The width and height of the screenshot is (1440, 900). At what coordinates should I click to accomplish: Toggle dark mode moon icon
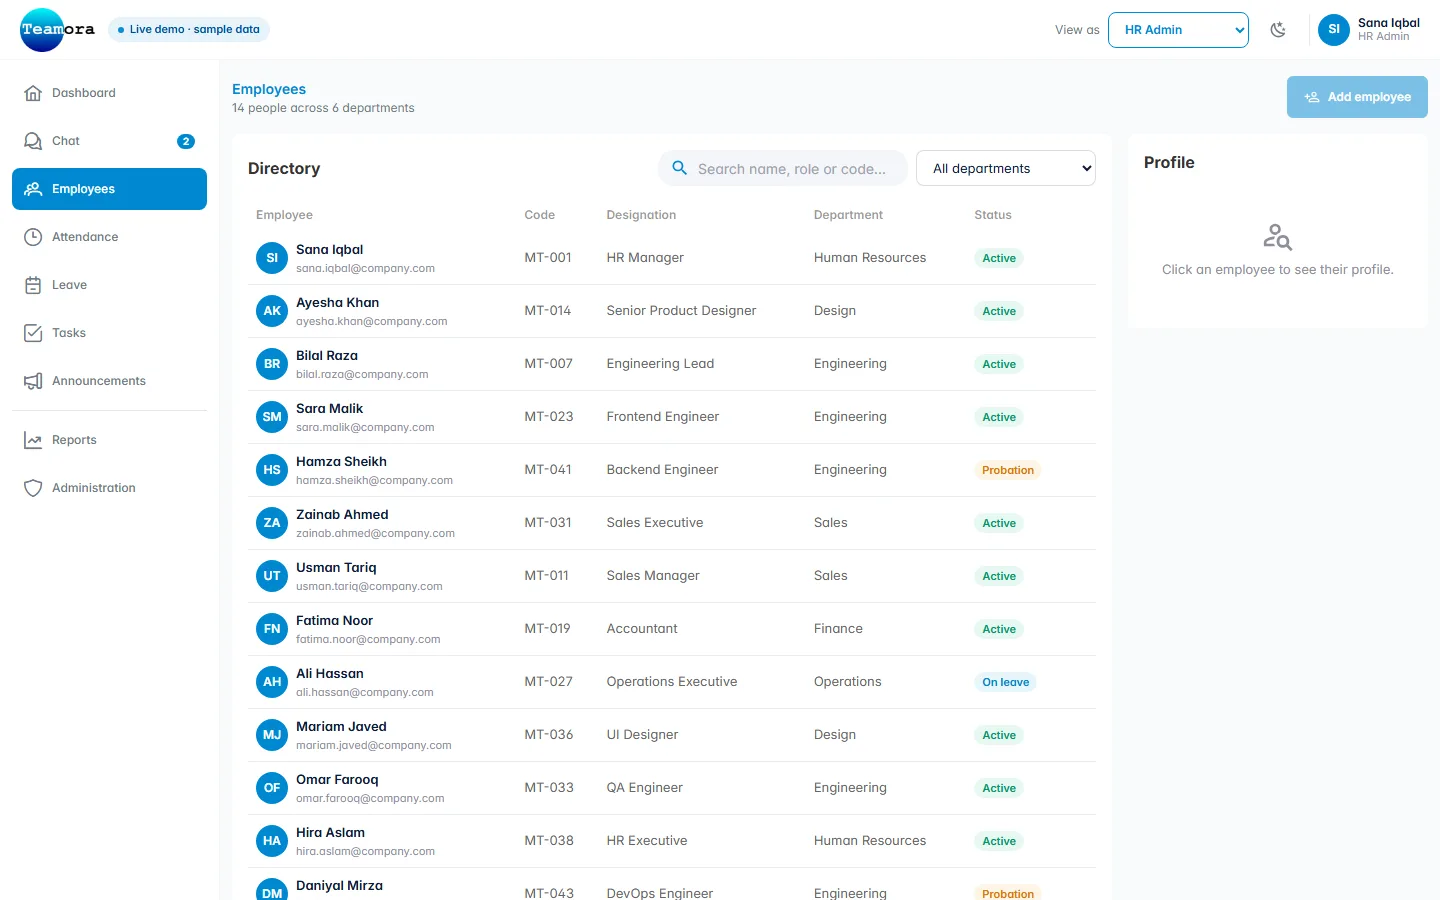click(1278, 30)
